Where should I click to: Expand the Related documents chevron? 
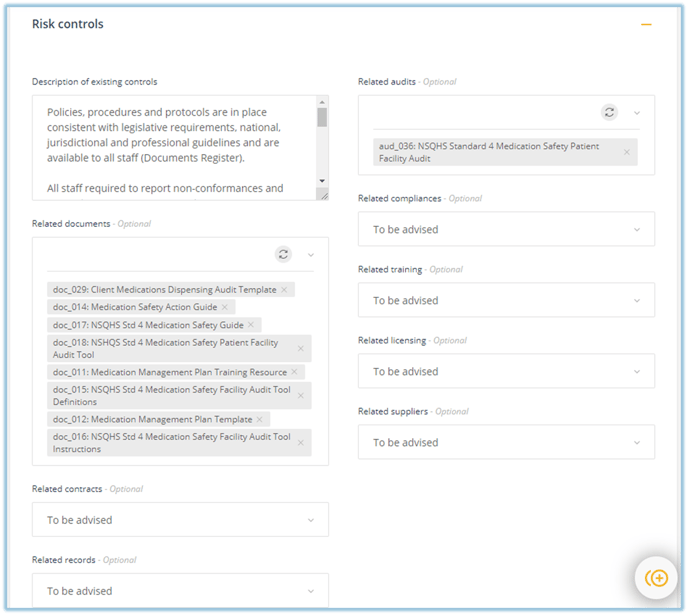click(x=311, y=255)
